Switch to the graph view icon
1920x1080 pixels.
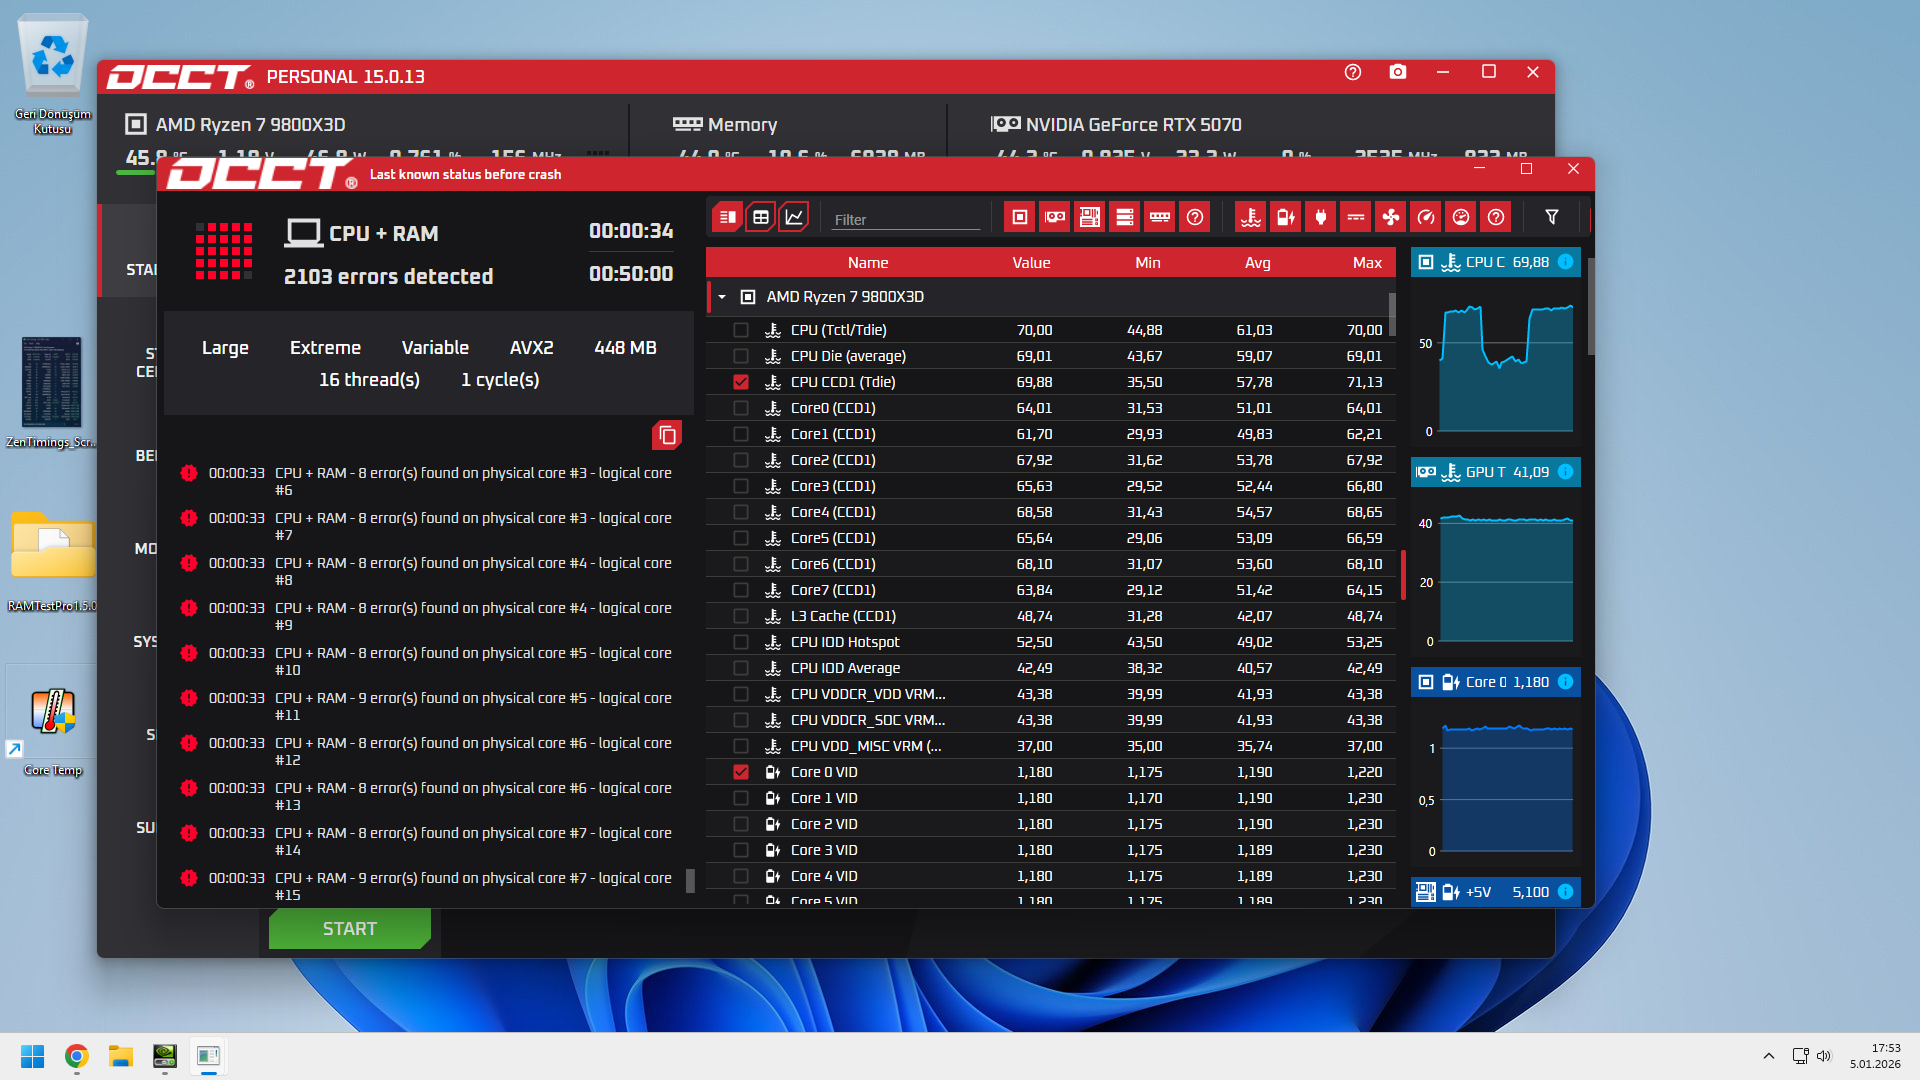794,217
